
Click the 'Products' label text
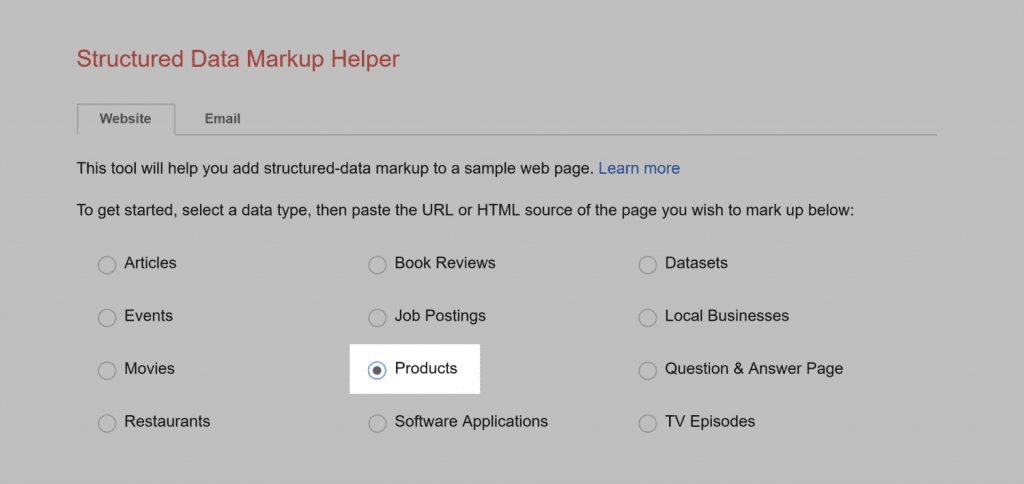pos(426,369)
